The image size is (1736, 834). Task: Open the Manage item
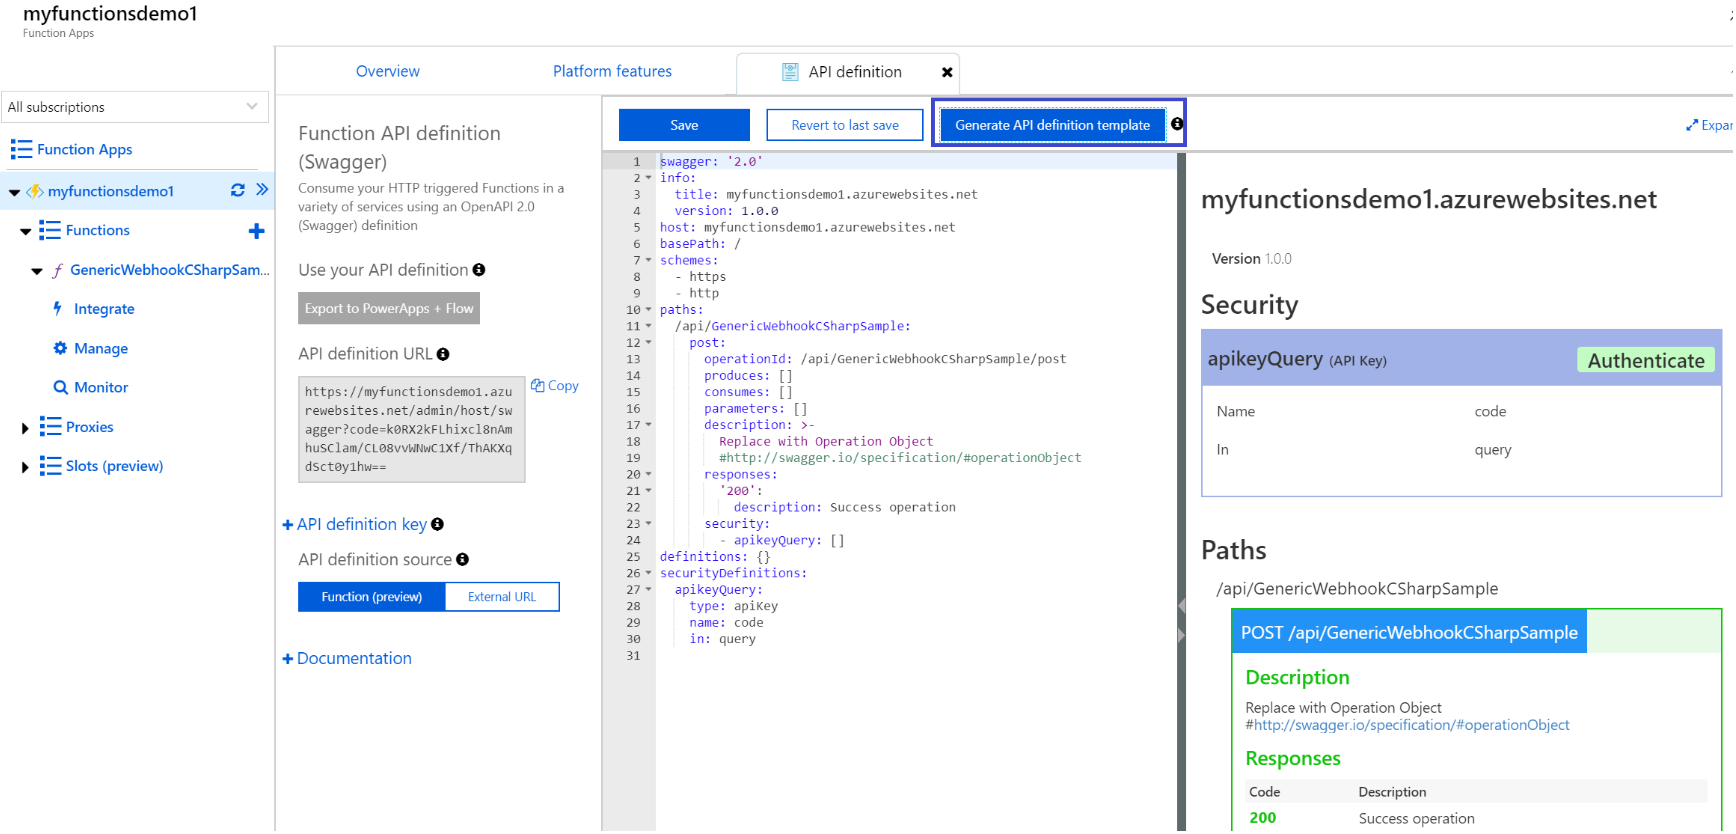(x=101, y=348)
